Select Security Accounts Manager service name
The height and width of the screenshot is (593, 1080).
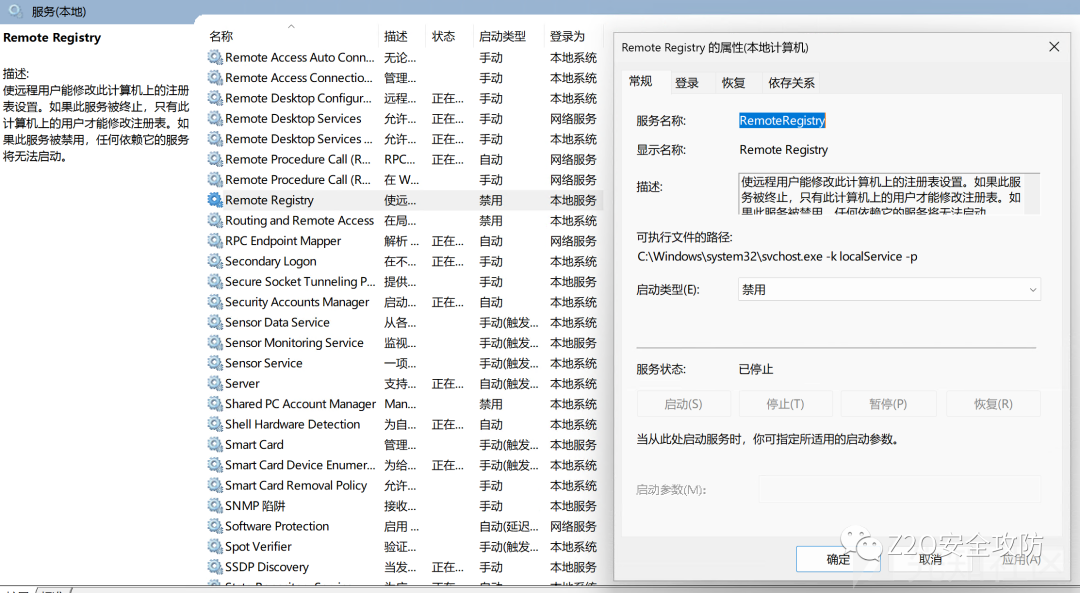[298, 302]
